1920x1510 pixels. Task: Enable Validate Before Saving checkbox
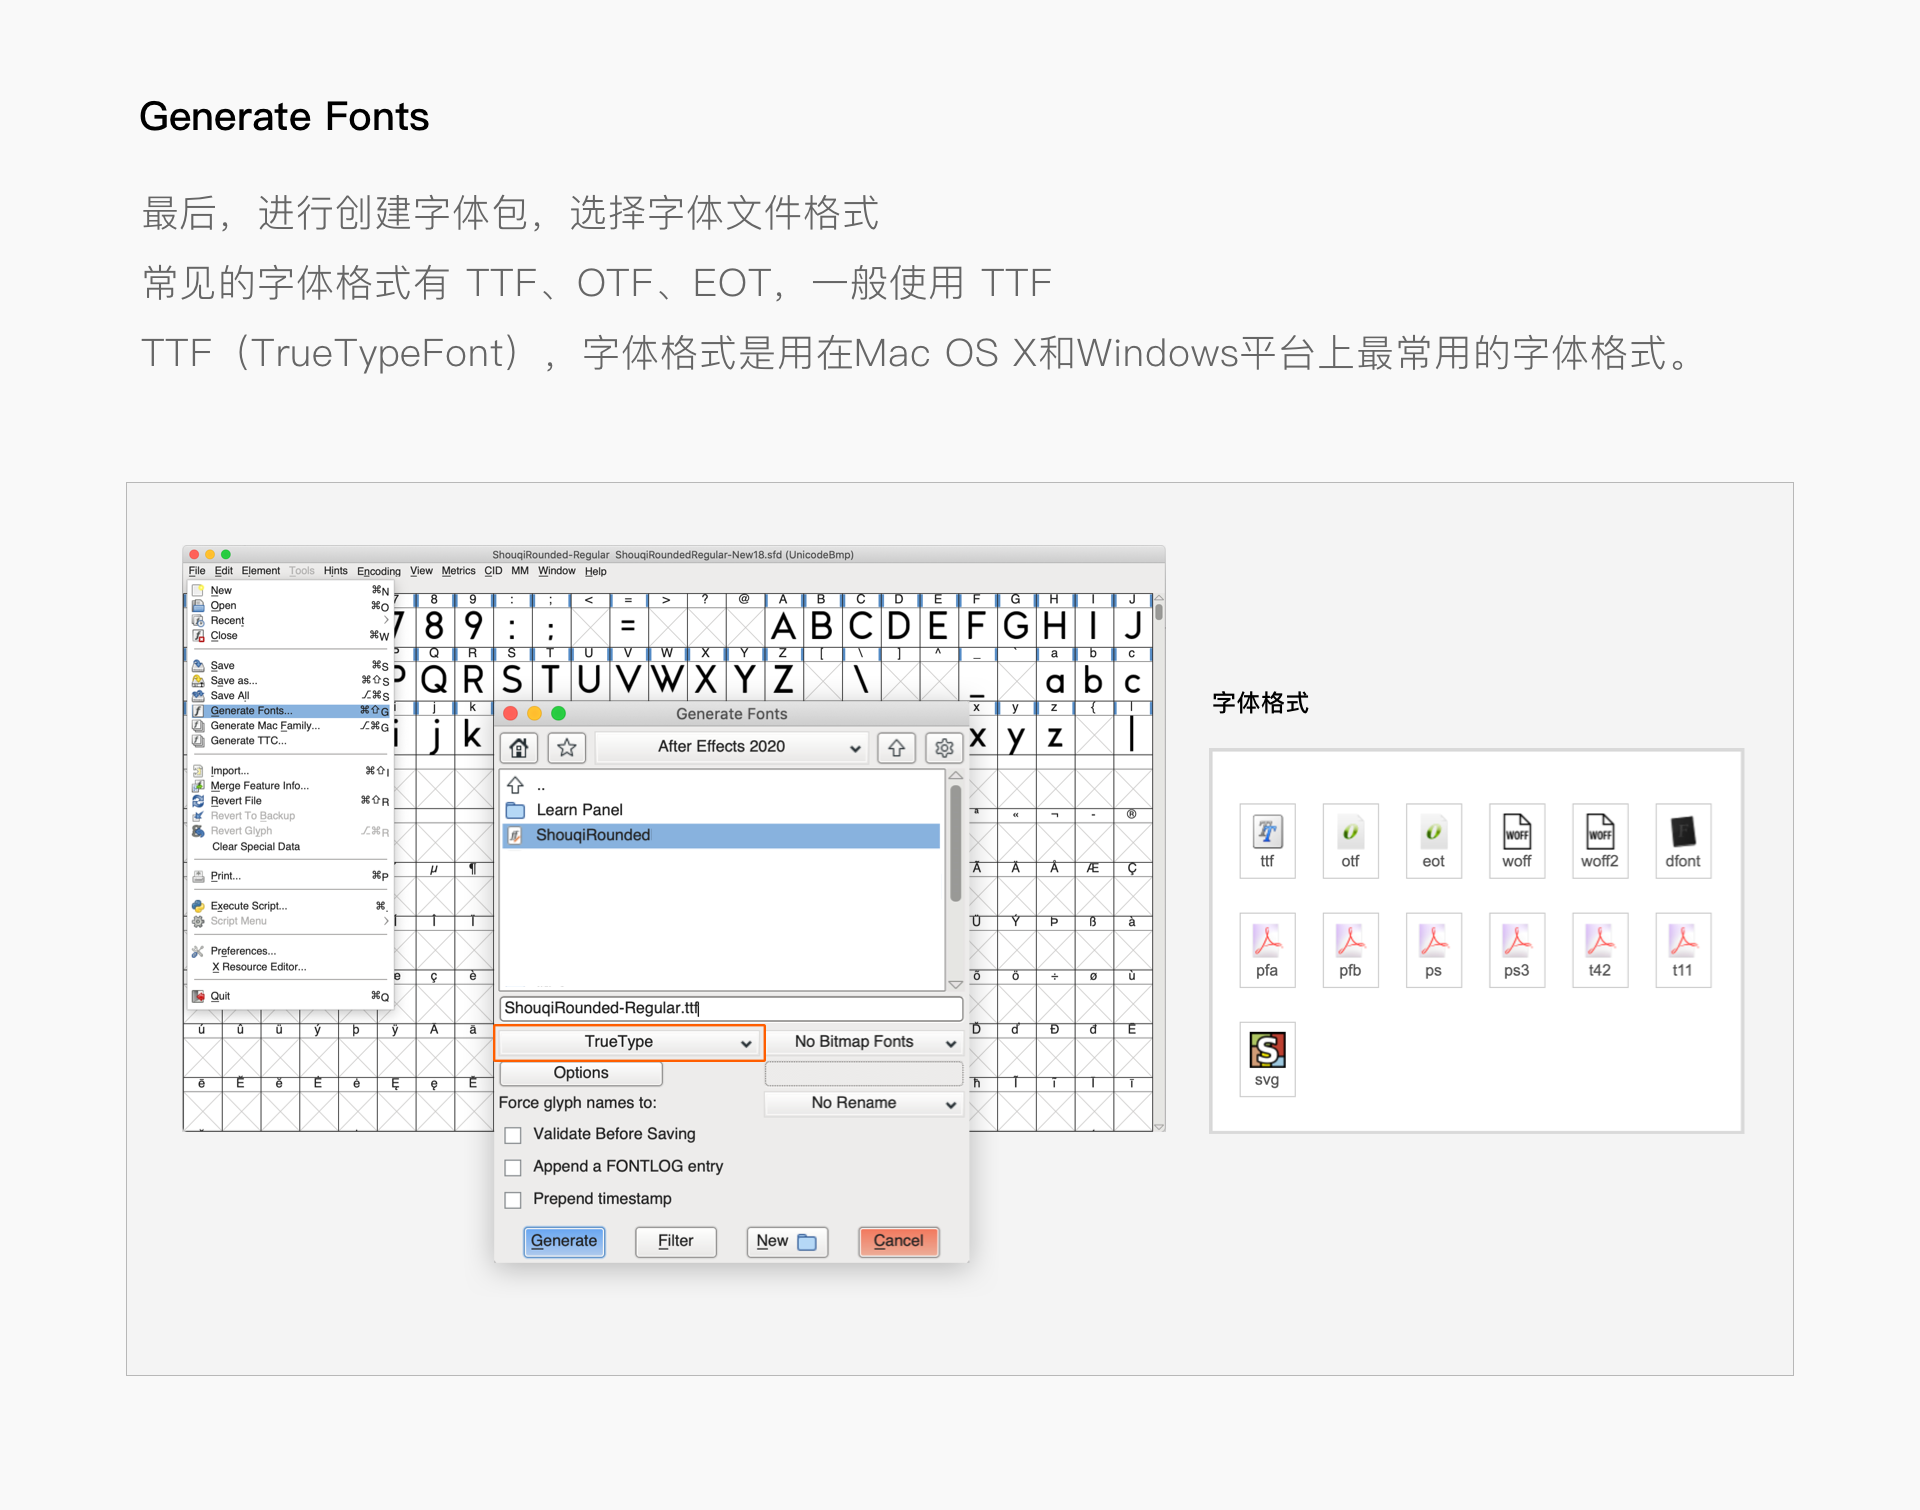tap(513, 1135)
